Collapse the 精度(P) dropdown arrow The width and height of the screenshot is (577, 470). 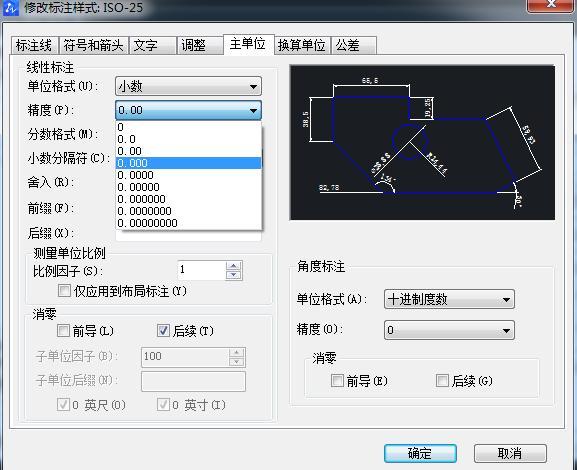pos(253,110)
